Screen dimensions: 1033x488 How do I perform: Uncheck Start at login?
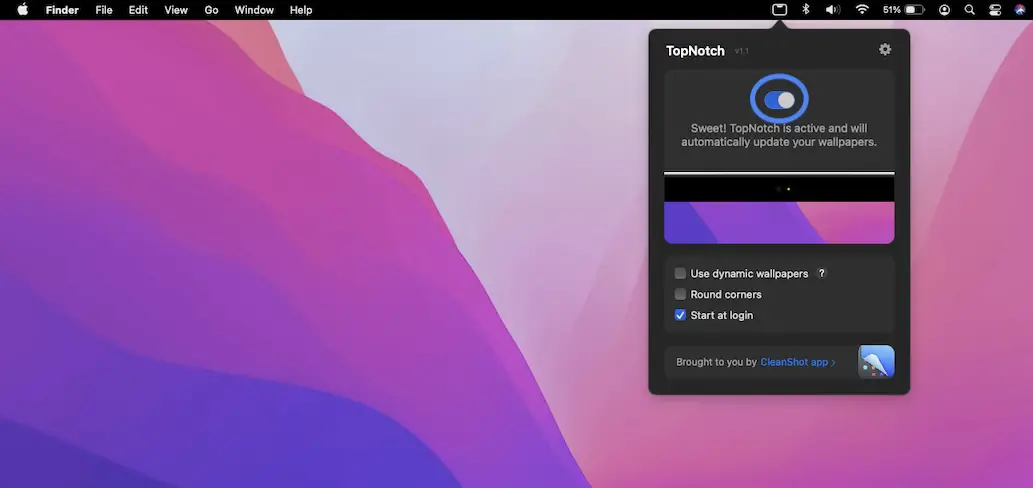point(680,315)
